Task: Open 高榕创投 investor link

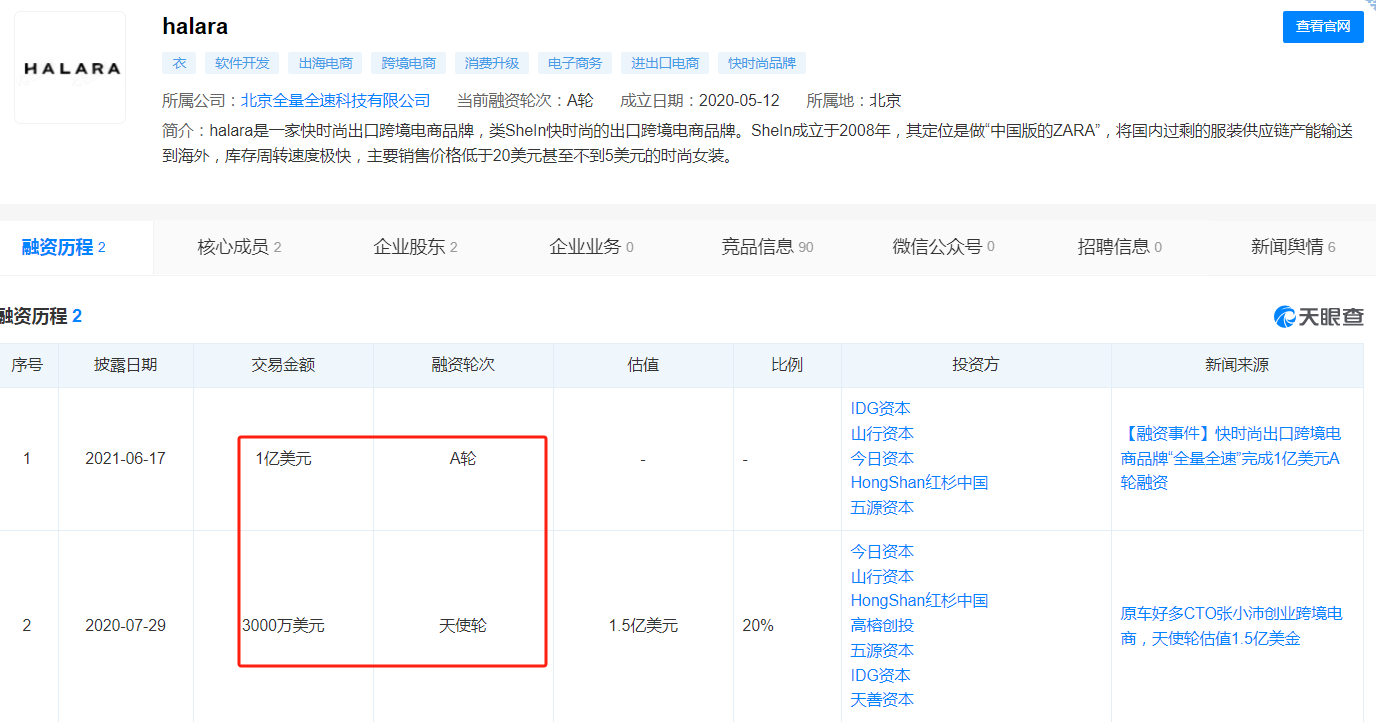Action: [x=882, y=625]
